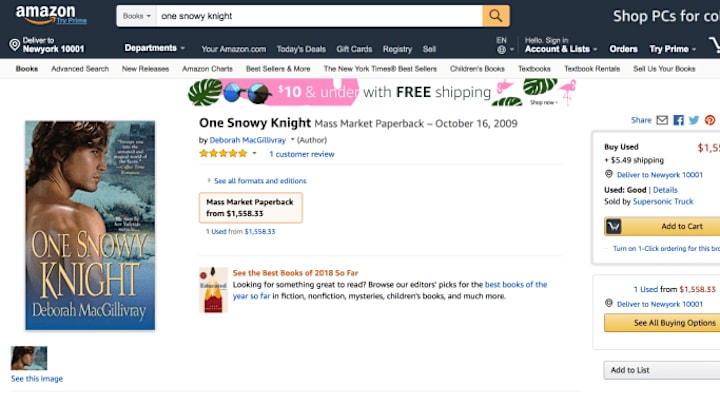The width and height of the screenshot is (720, 405).
Task: Click the Amazon logo
Action: click(x=45, y=14)
